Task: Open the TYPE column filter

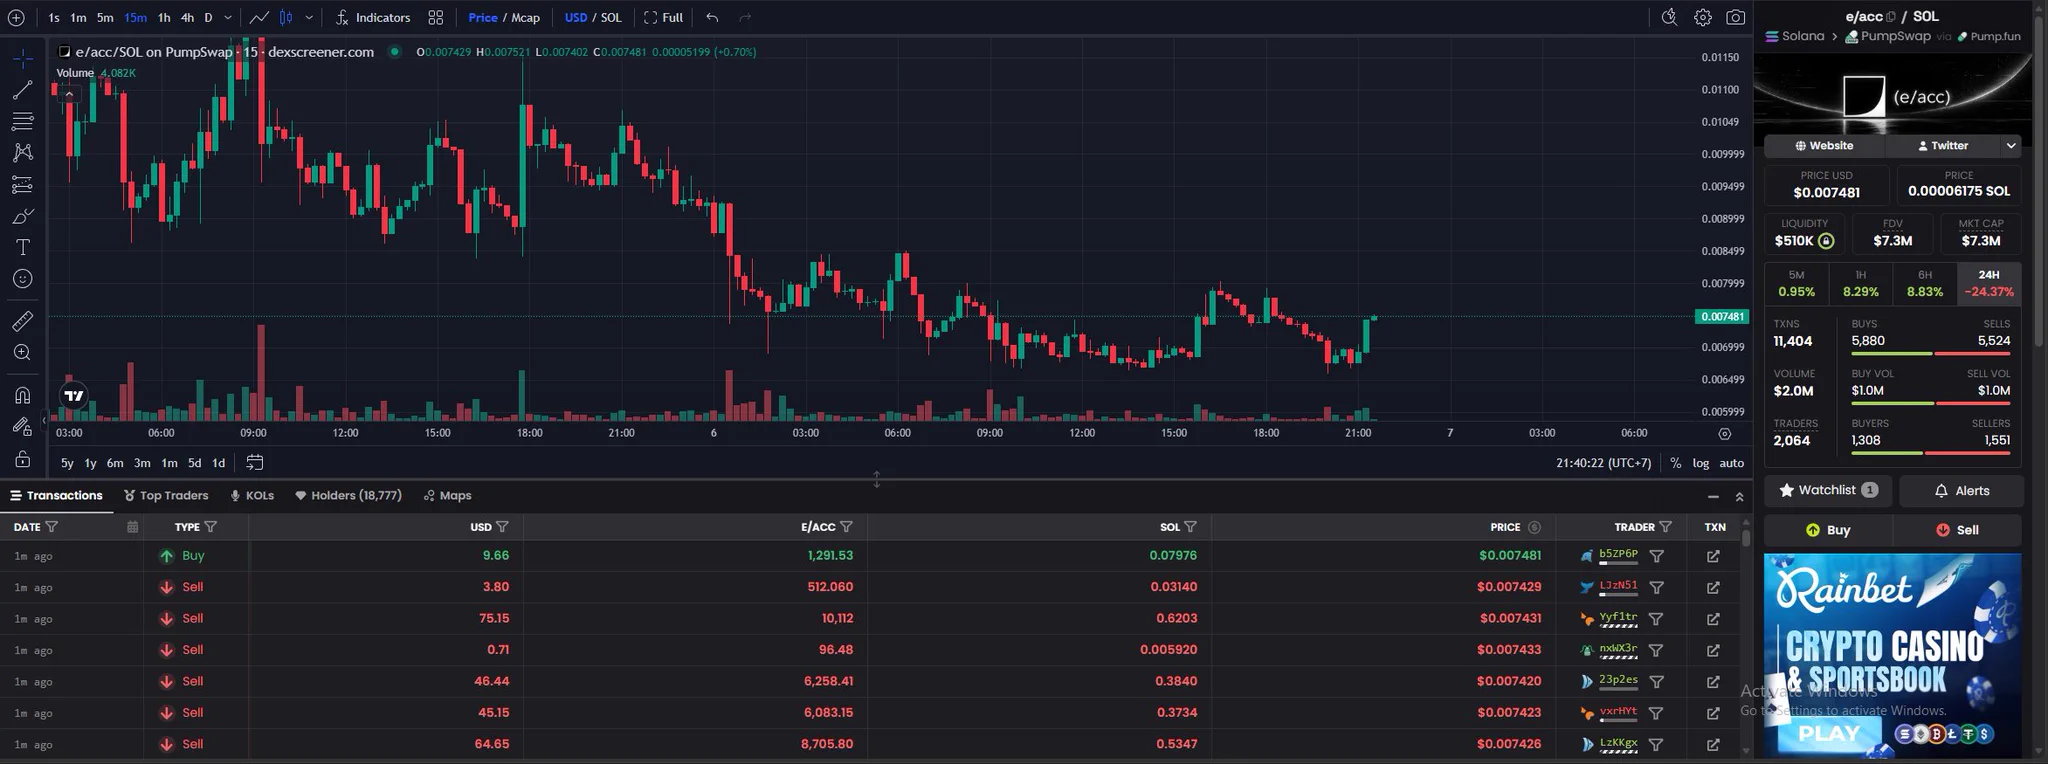Action: coord(211,527)
